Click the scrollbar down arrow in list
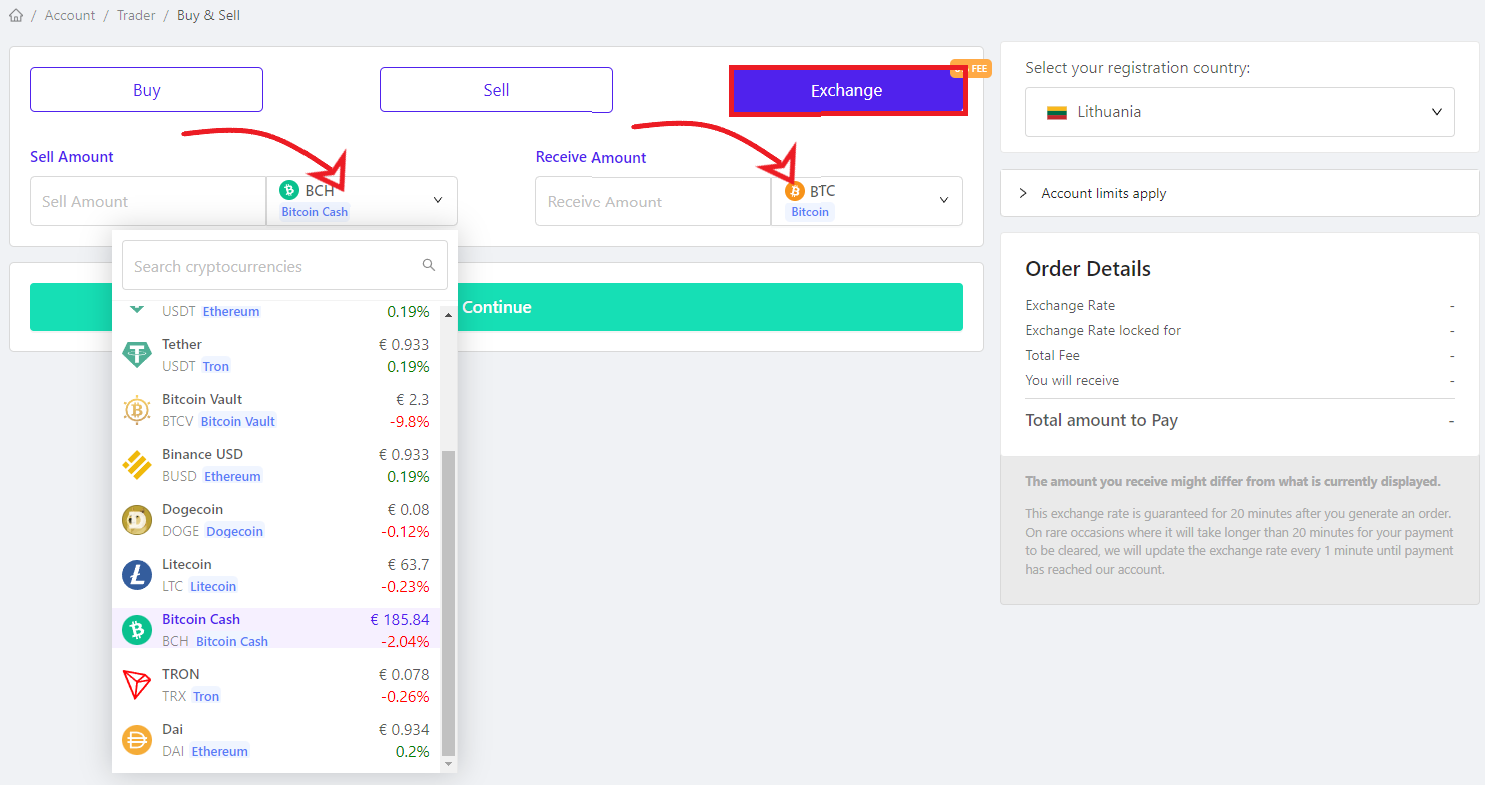Image resolution: width=1485 pixels, height=785 pixels. [x=448, y=764]
